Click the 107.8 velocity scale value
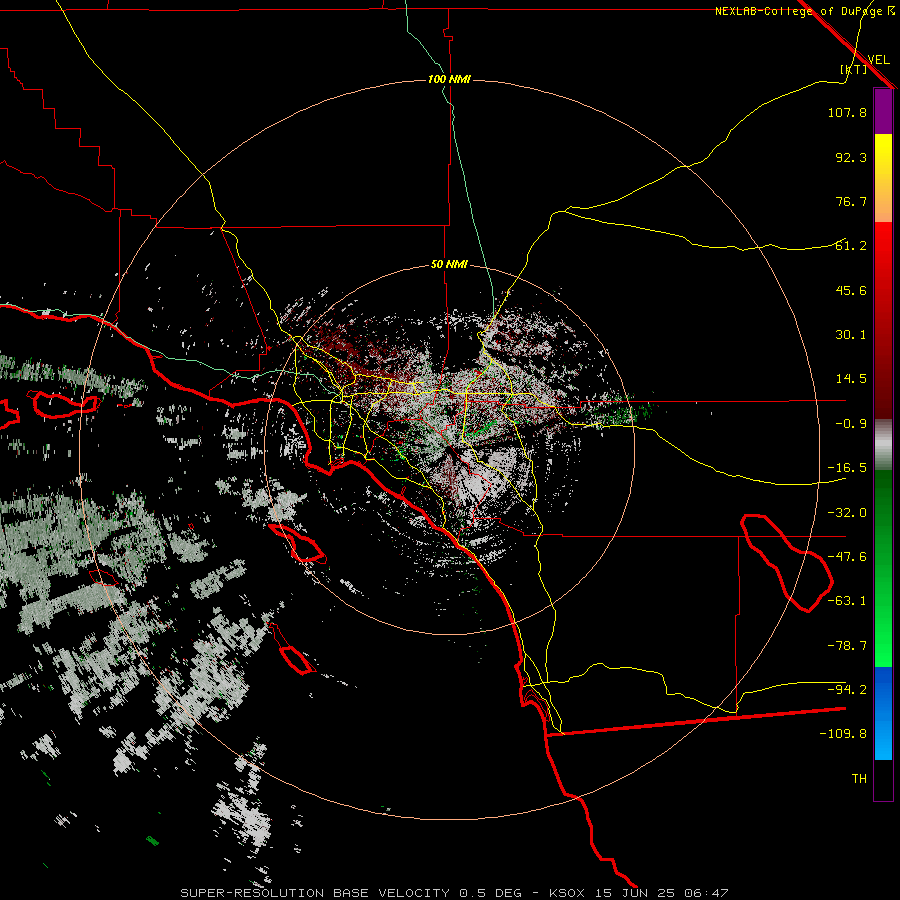This screenshot has height=900, width=900. pyautogui.click(x=847, y=112)
